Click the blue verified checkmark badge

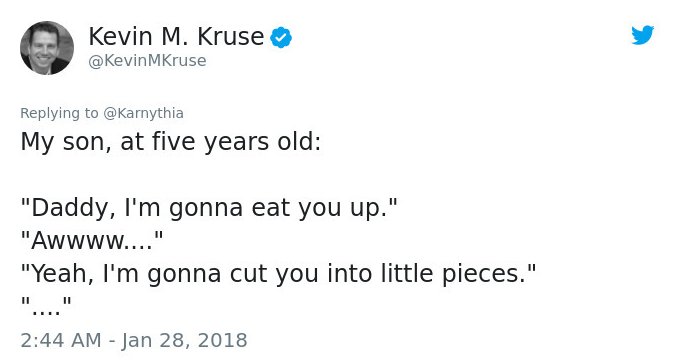click(x=281, y=37)
